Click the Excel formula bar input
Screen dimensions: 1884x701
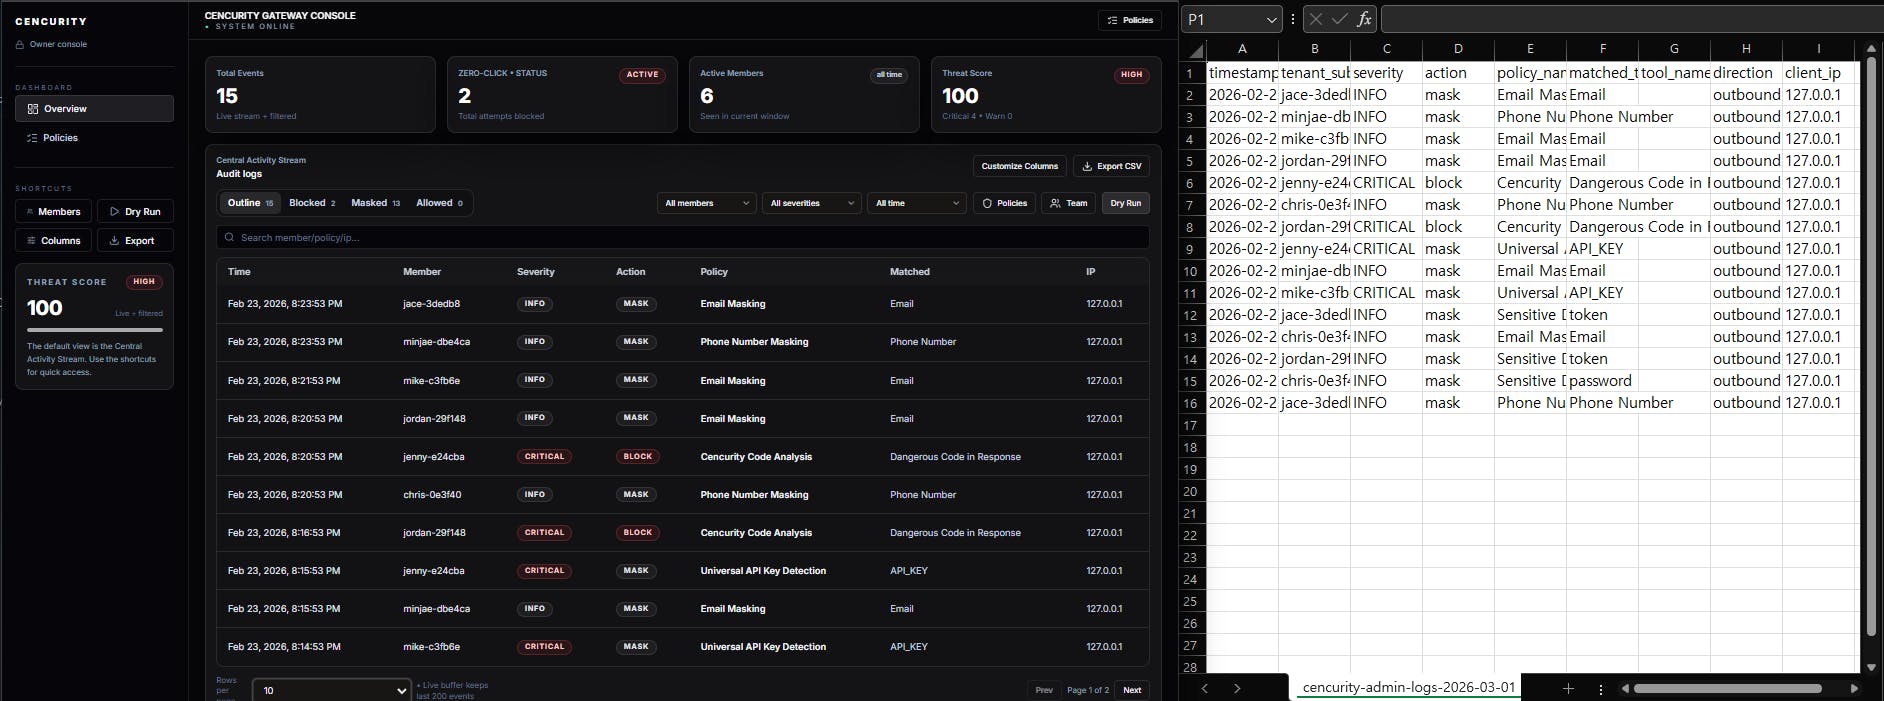pyautogui.click(x=1632, y=19)
